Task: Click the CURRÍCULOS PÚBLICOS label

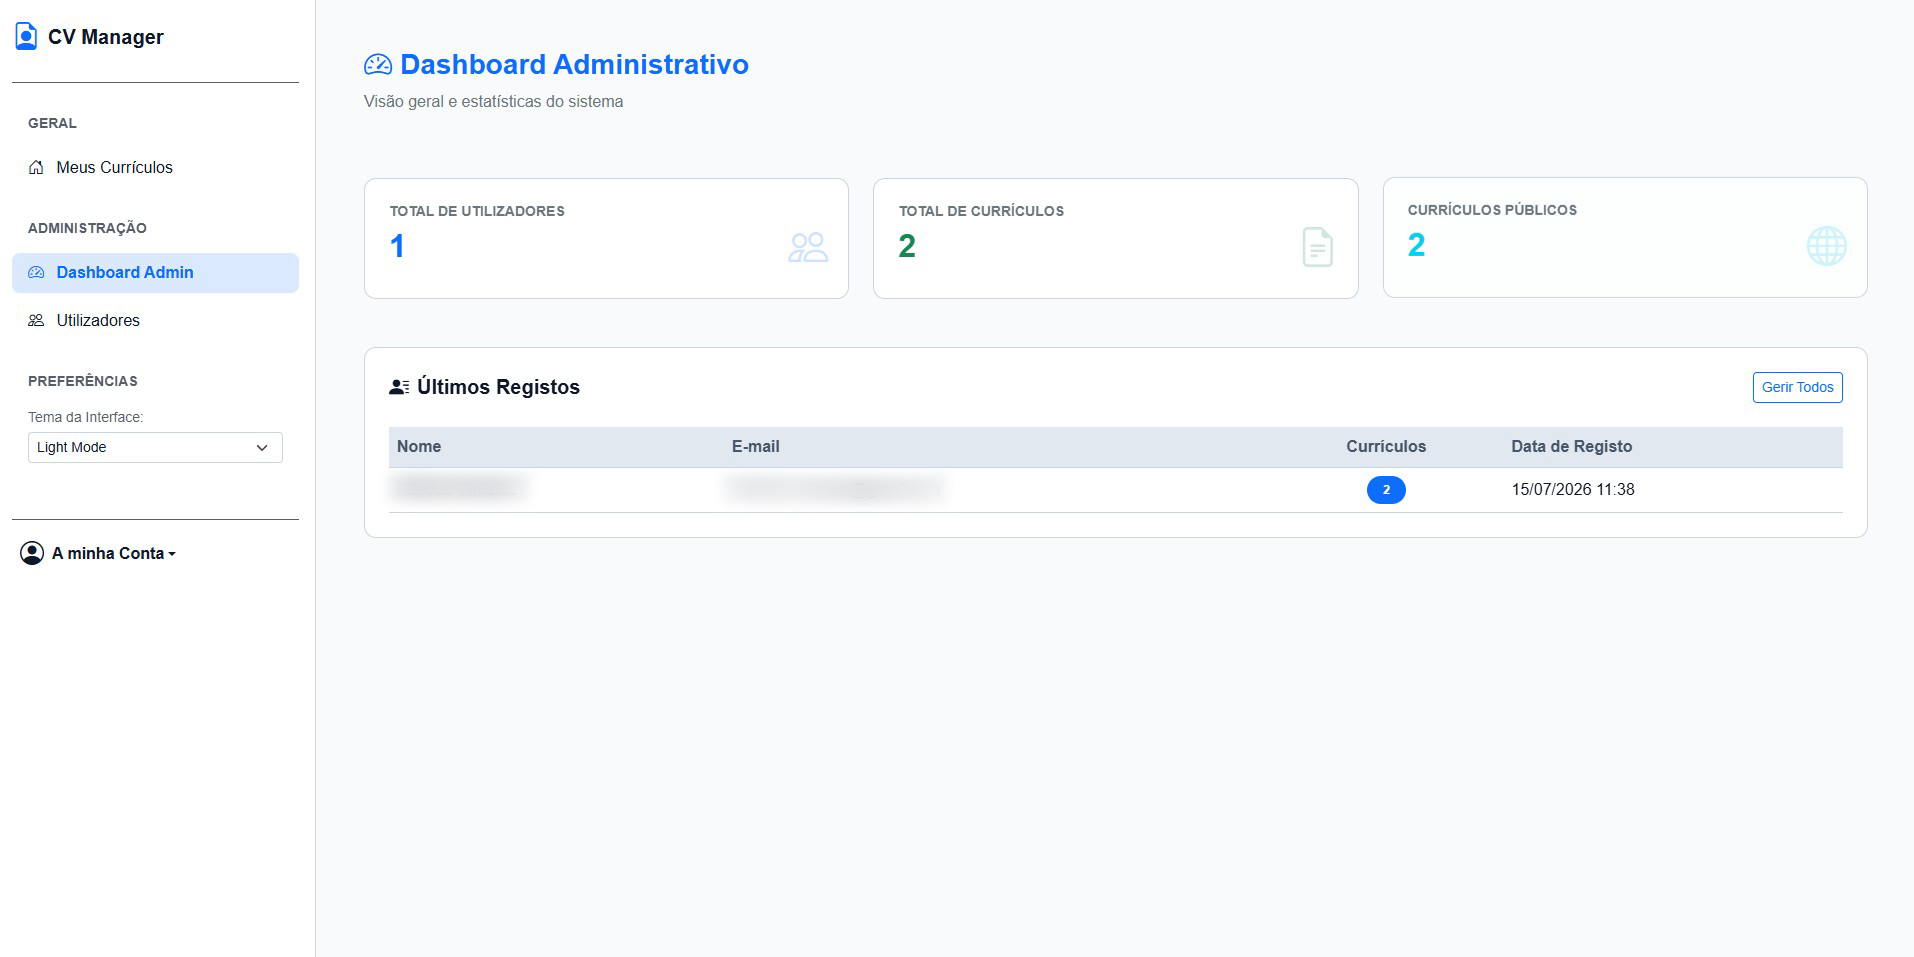Action: point(1492,210)
